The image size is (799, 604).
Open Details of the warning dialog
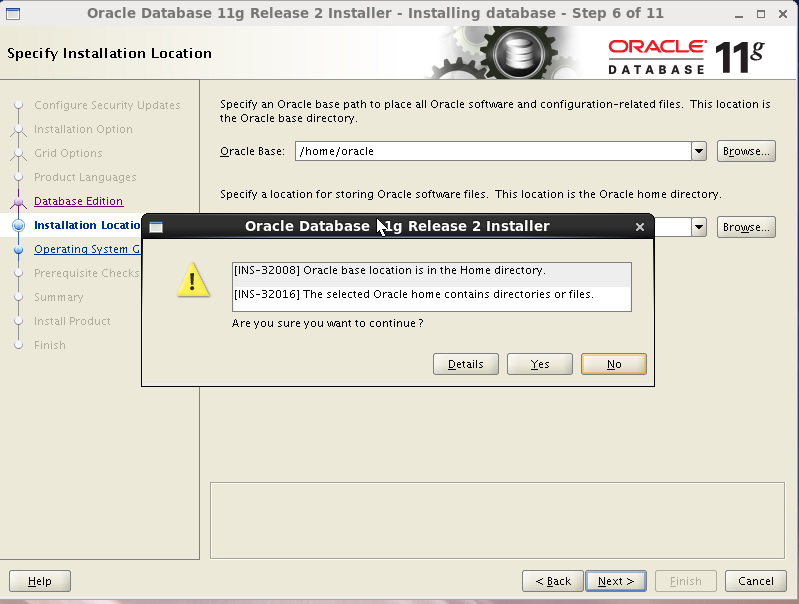(465, 364)
